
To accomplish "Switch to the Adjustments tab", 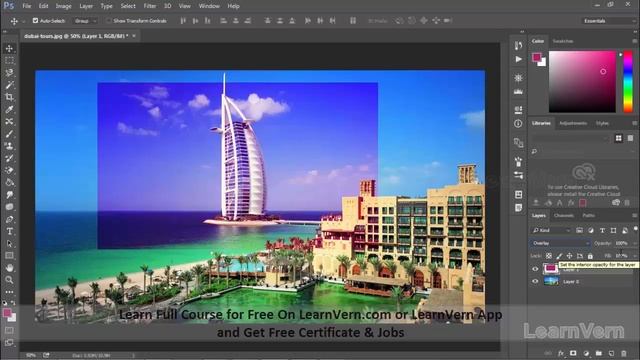I will tap(573, 123).
